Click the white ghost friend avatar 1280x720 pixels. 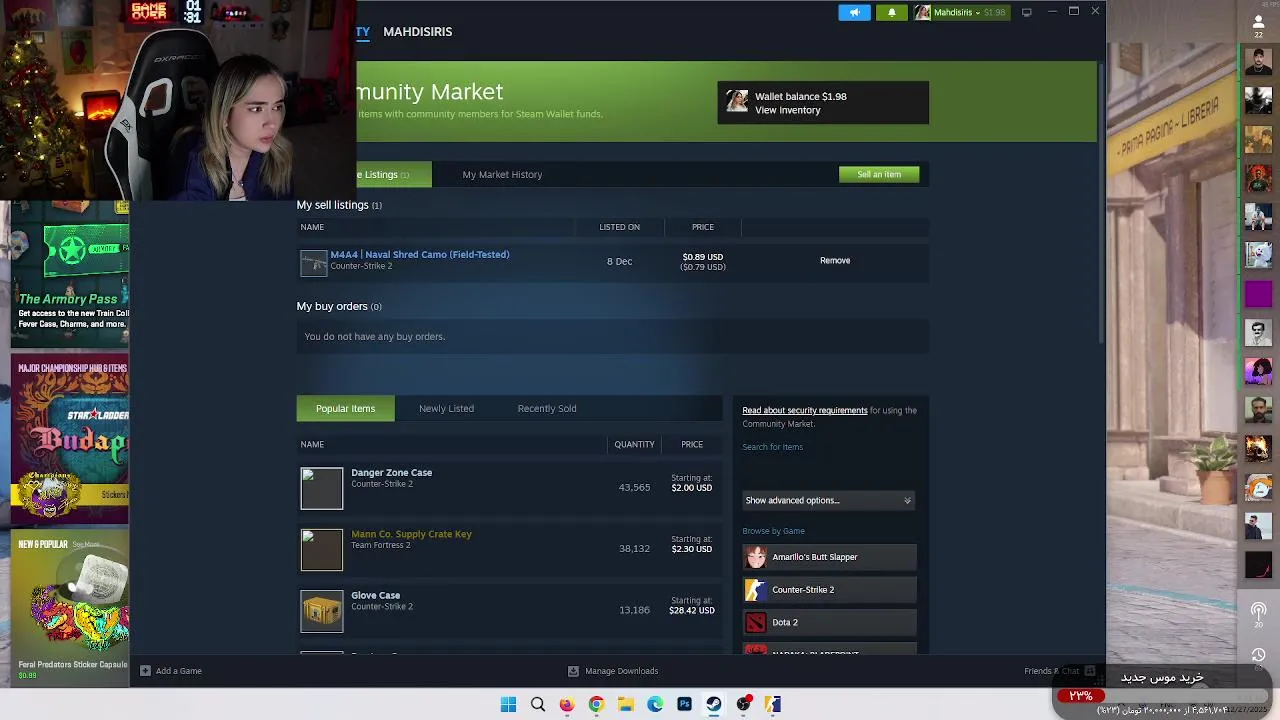(x=1258, y=255)
